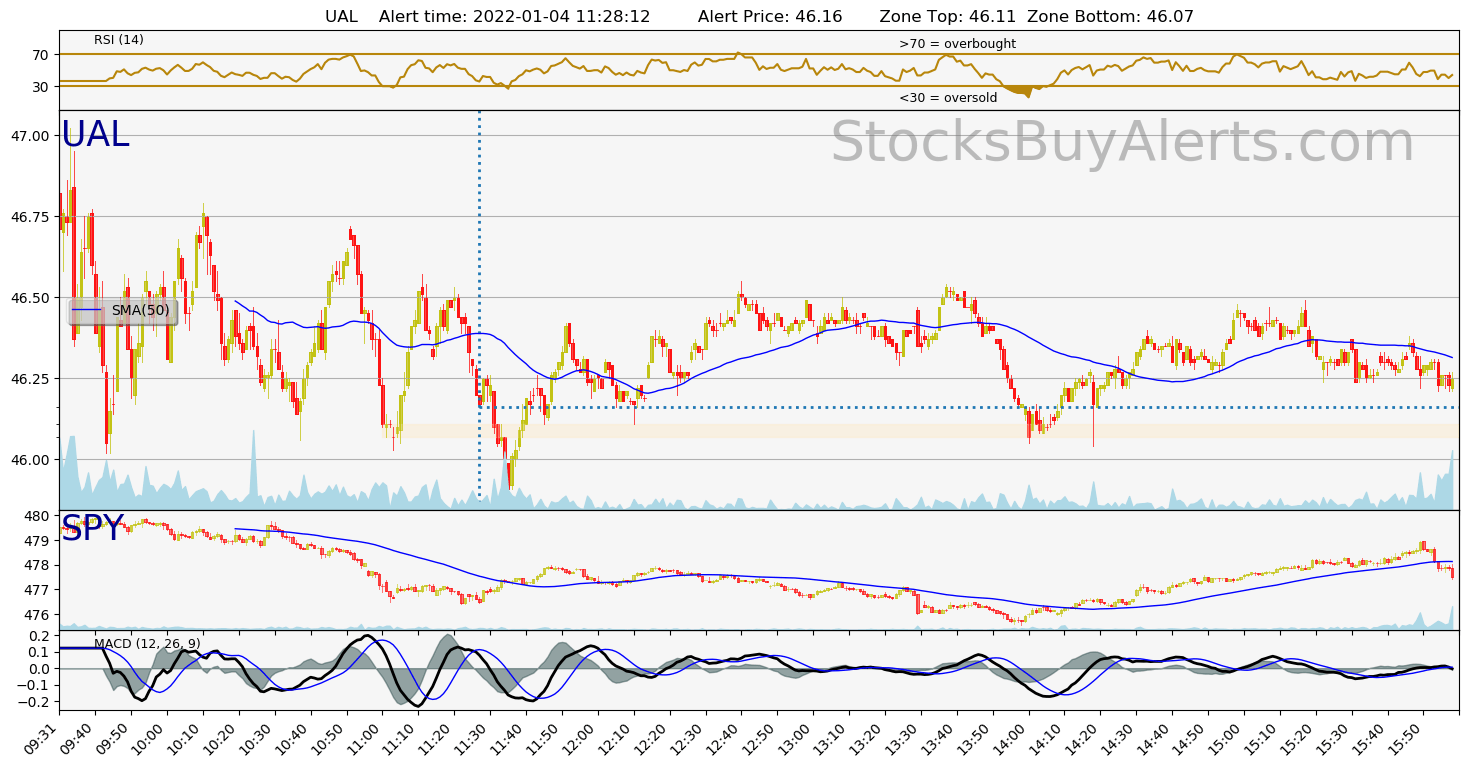Screen dimensions: 1474x768
Task: Click the UAL ticker label on chart
Action: [95, 135]
